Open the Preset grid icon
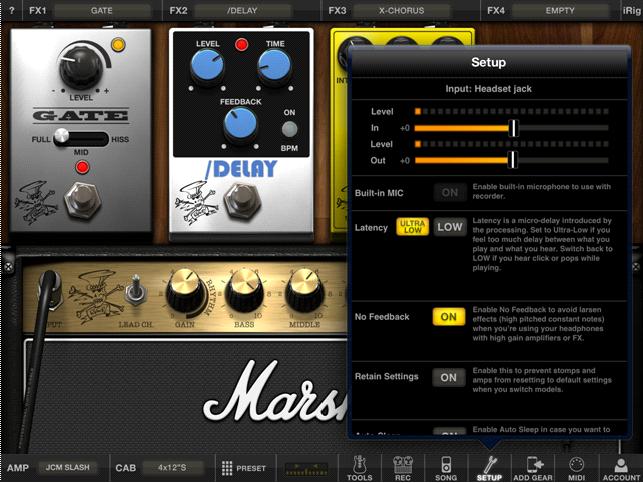The image size is (643, 483). [227, 468]
